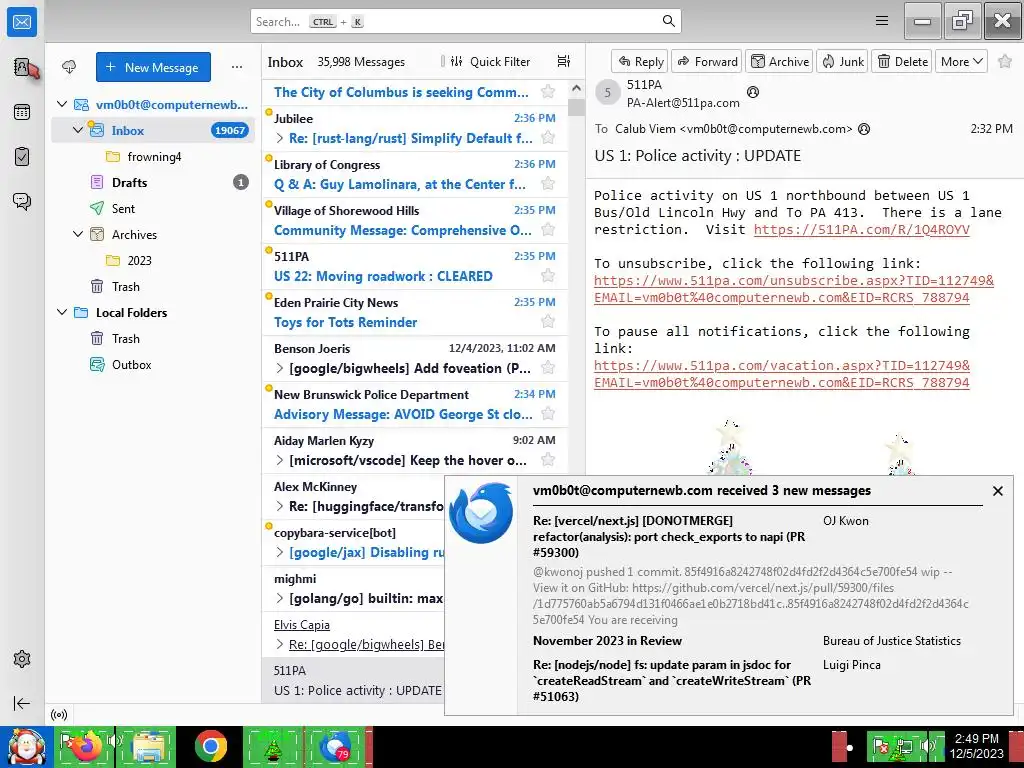Open the Thunderbird hamburger menu

(882, 21)
